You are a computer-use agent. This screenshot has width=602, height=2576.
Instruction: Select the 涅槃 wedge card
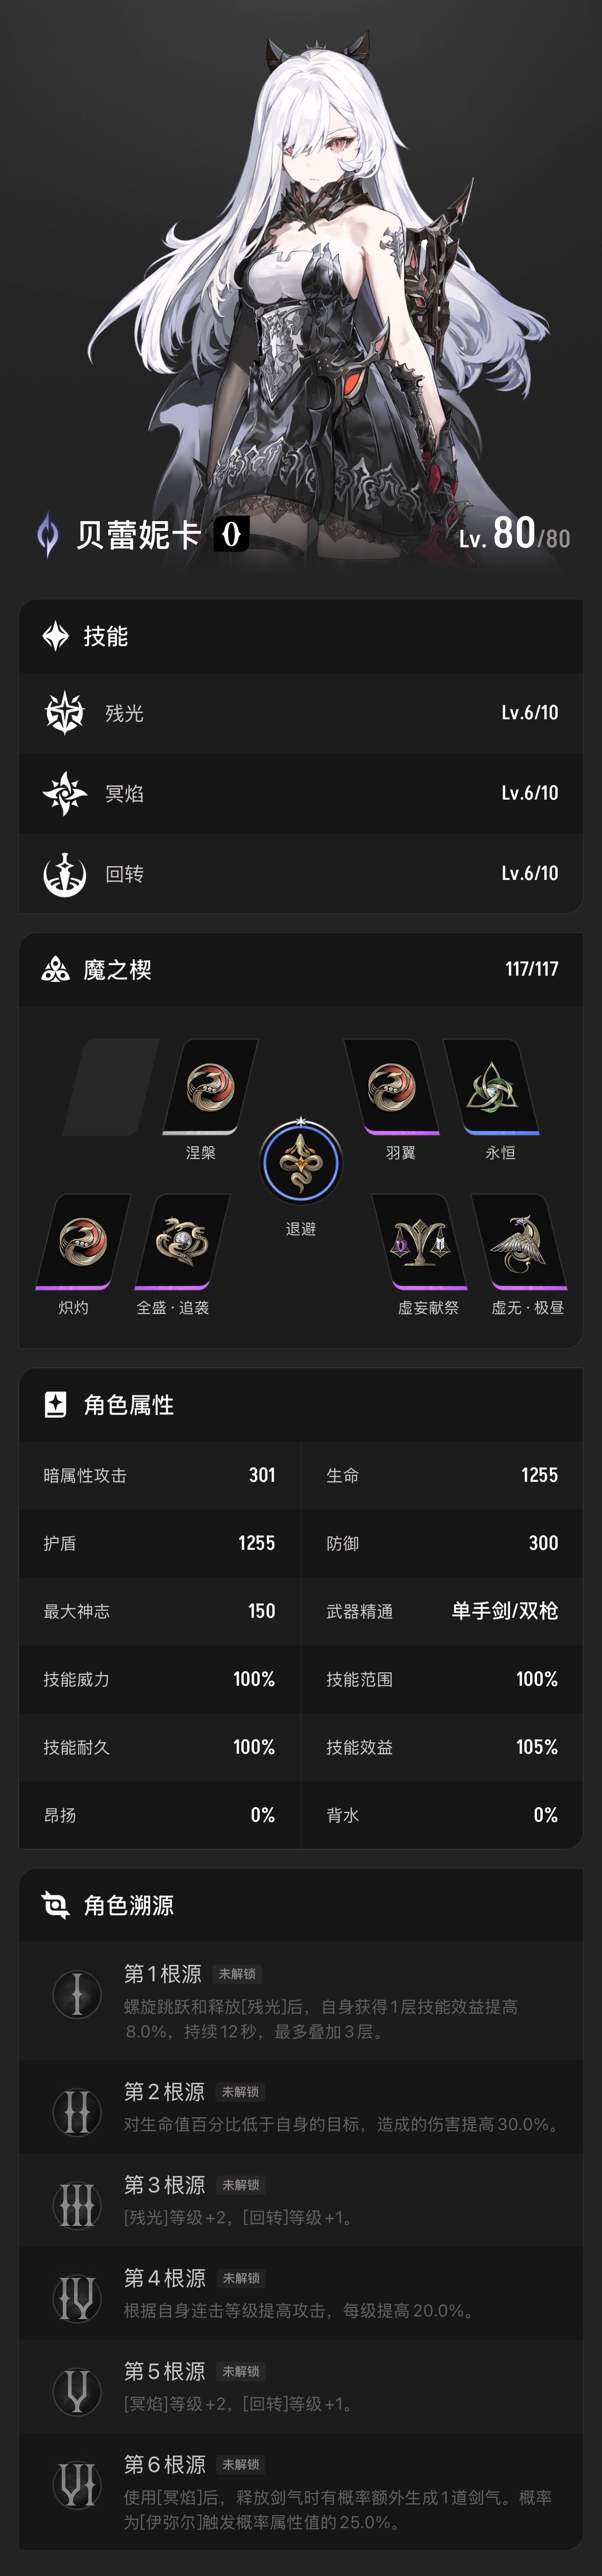click(209, 1087)
